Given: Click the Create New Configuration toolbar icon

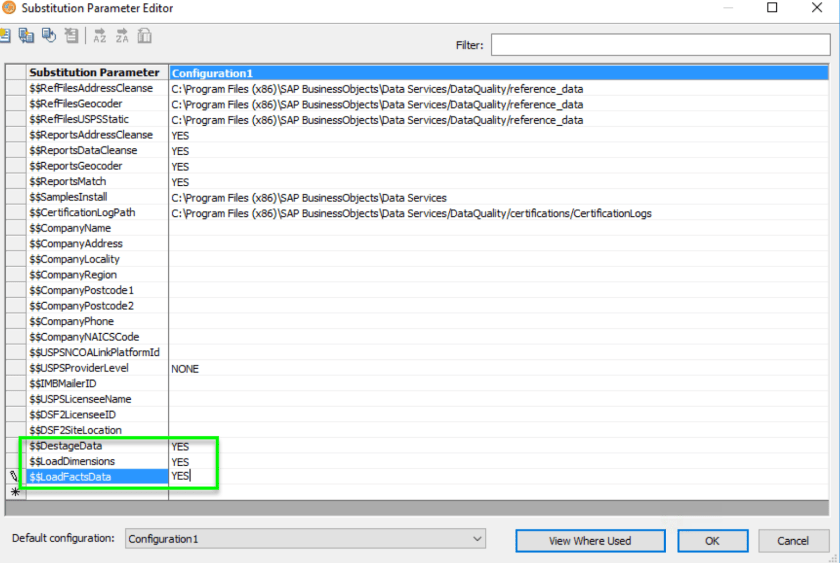Looking at the screenshot, I should pyautogui.click(x=5, y=36).
